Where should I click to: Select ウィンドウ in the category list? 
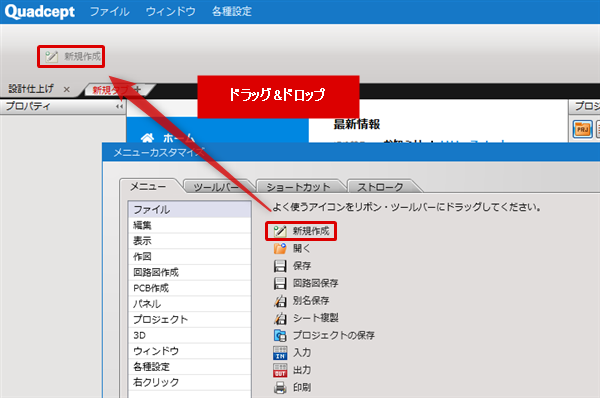(190, 351)
